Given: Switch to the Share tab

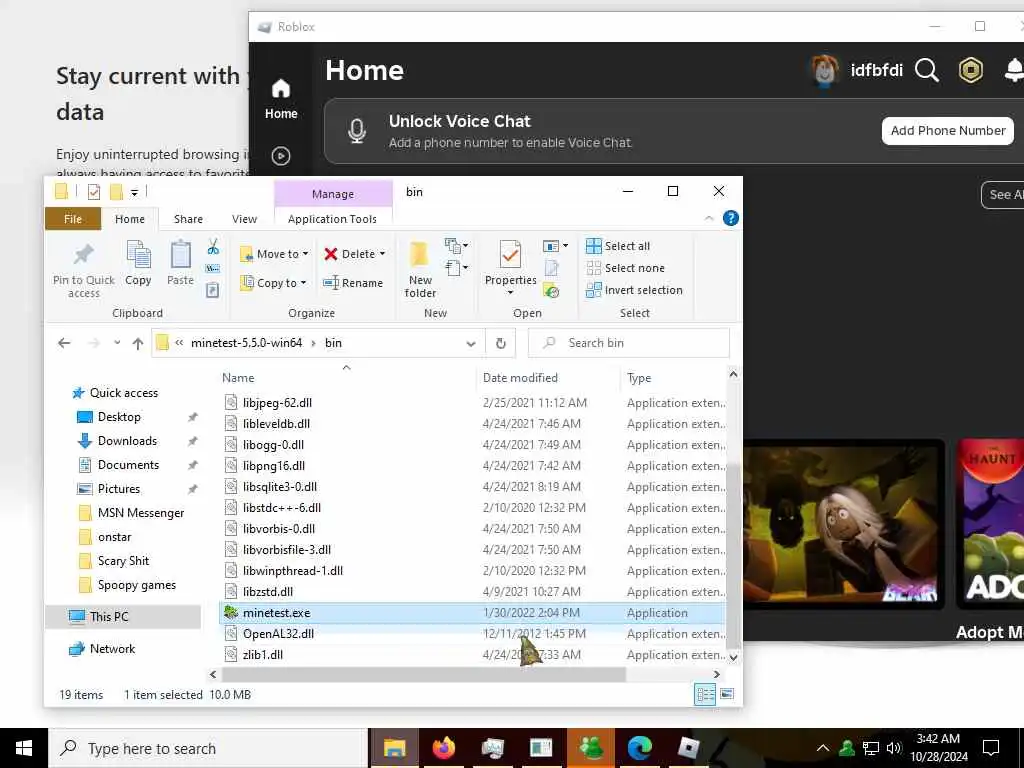Looking at the screenshot, I should tap(188, 219).
